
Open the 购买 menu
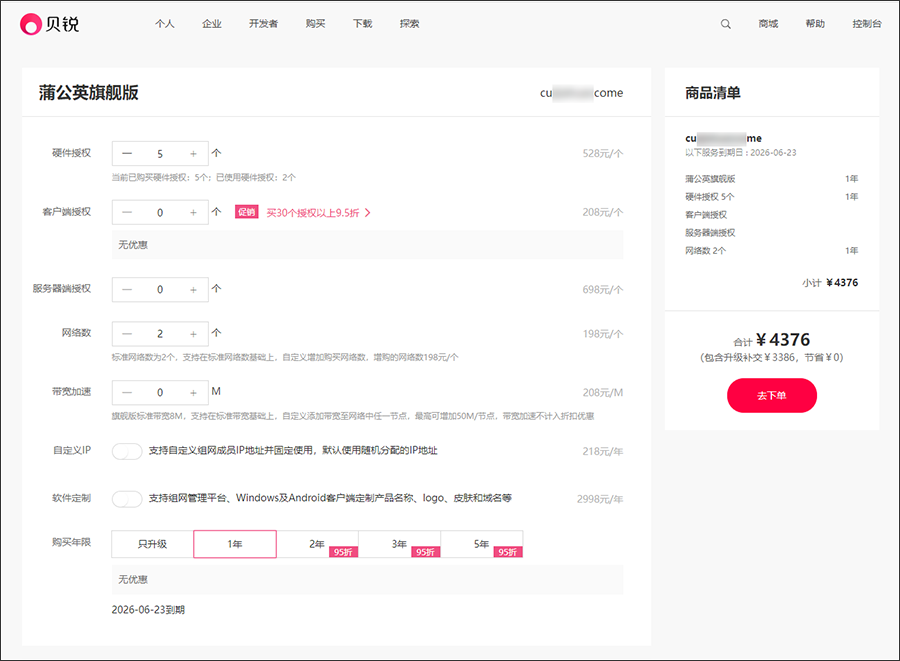(x=316, y=24)
